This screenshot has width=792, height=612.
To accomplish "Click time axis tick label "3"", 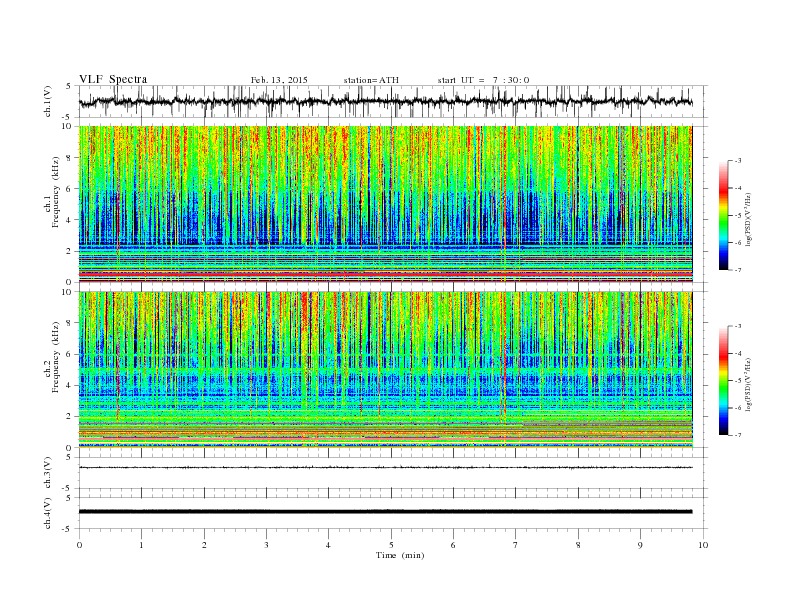I will pos(266,545).
